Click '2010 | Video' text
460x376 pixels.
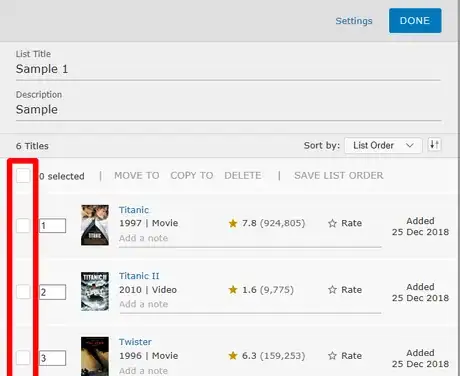tap(148, 290)
